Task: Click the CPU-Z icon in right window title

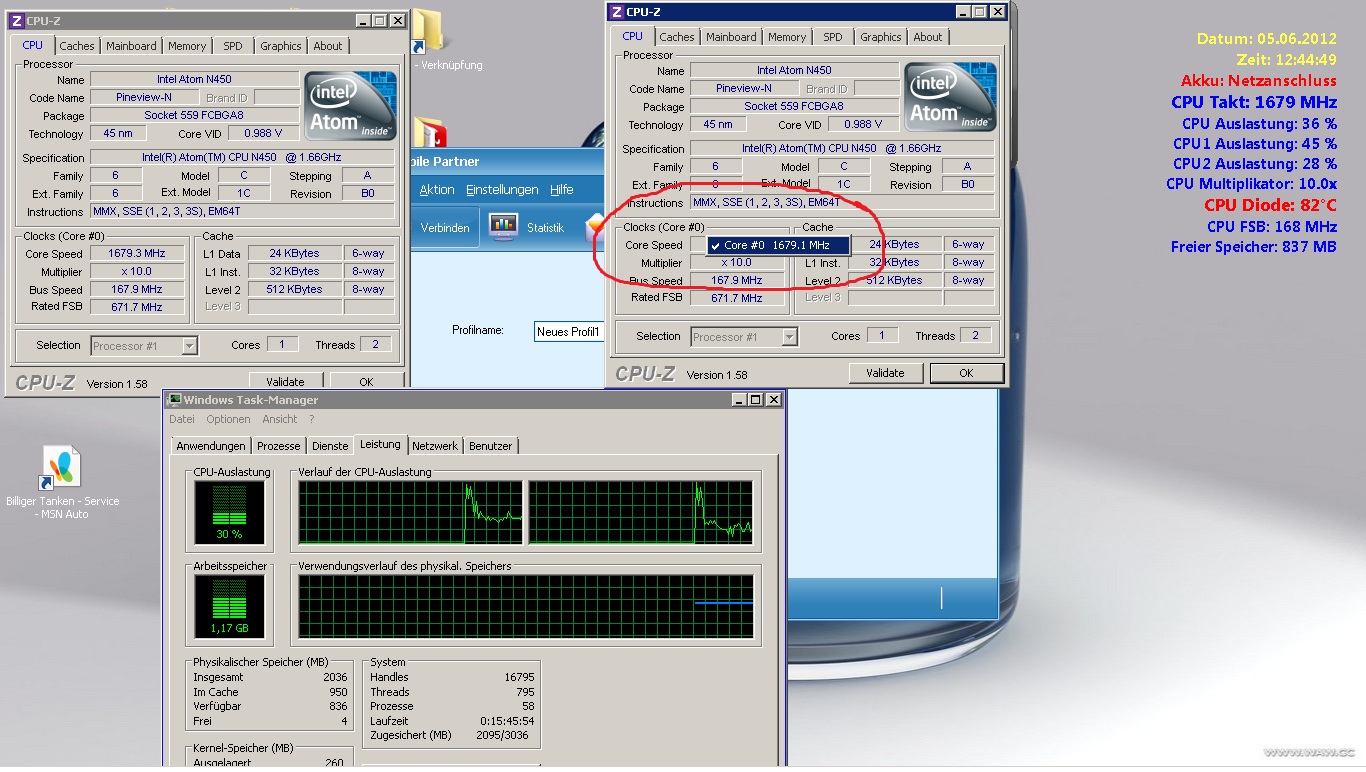Action: [x=617, y=12]
